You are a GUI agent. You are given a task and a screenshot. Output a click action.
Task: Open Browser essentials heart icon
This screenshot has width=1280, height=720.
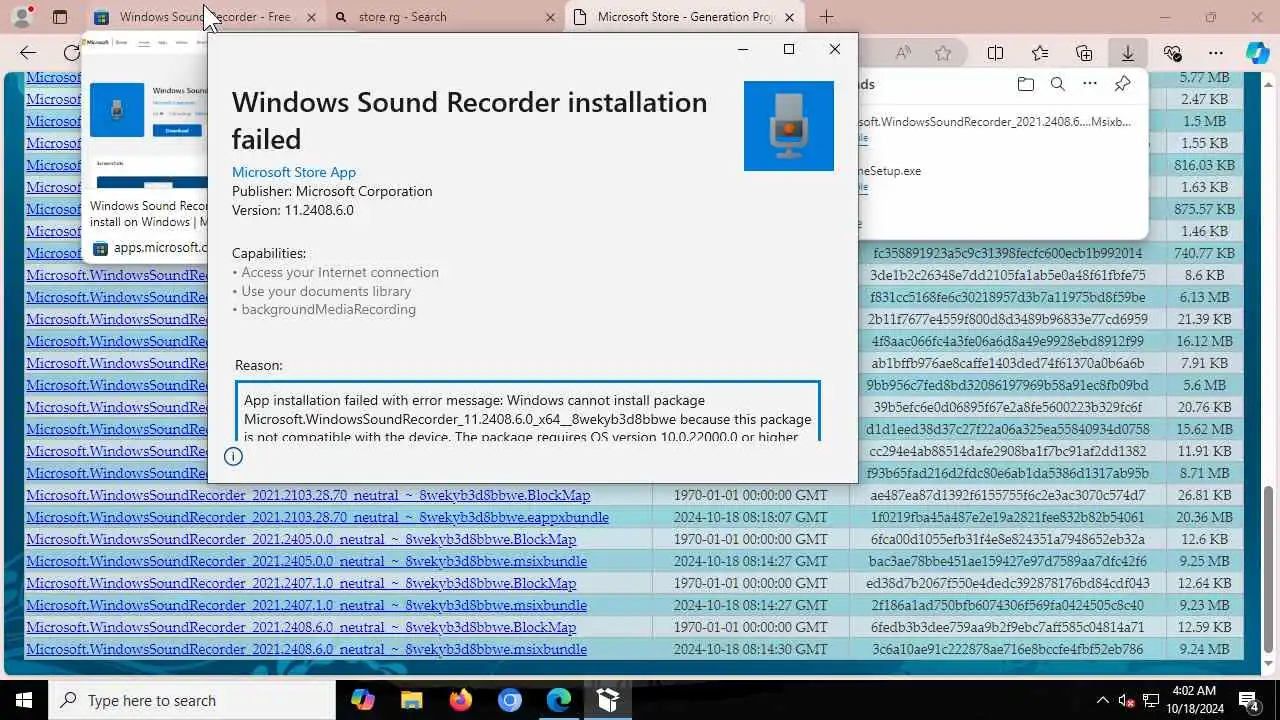pos(1172,53)
